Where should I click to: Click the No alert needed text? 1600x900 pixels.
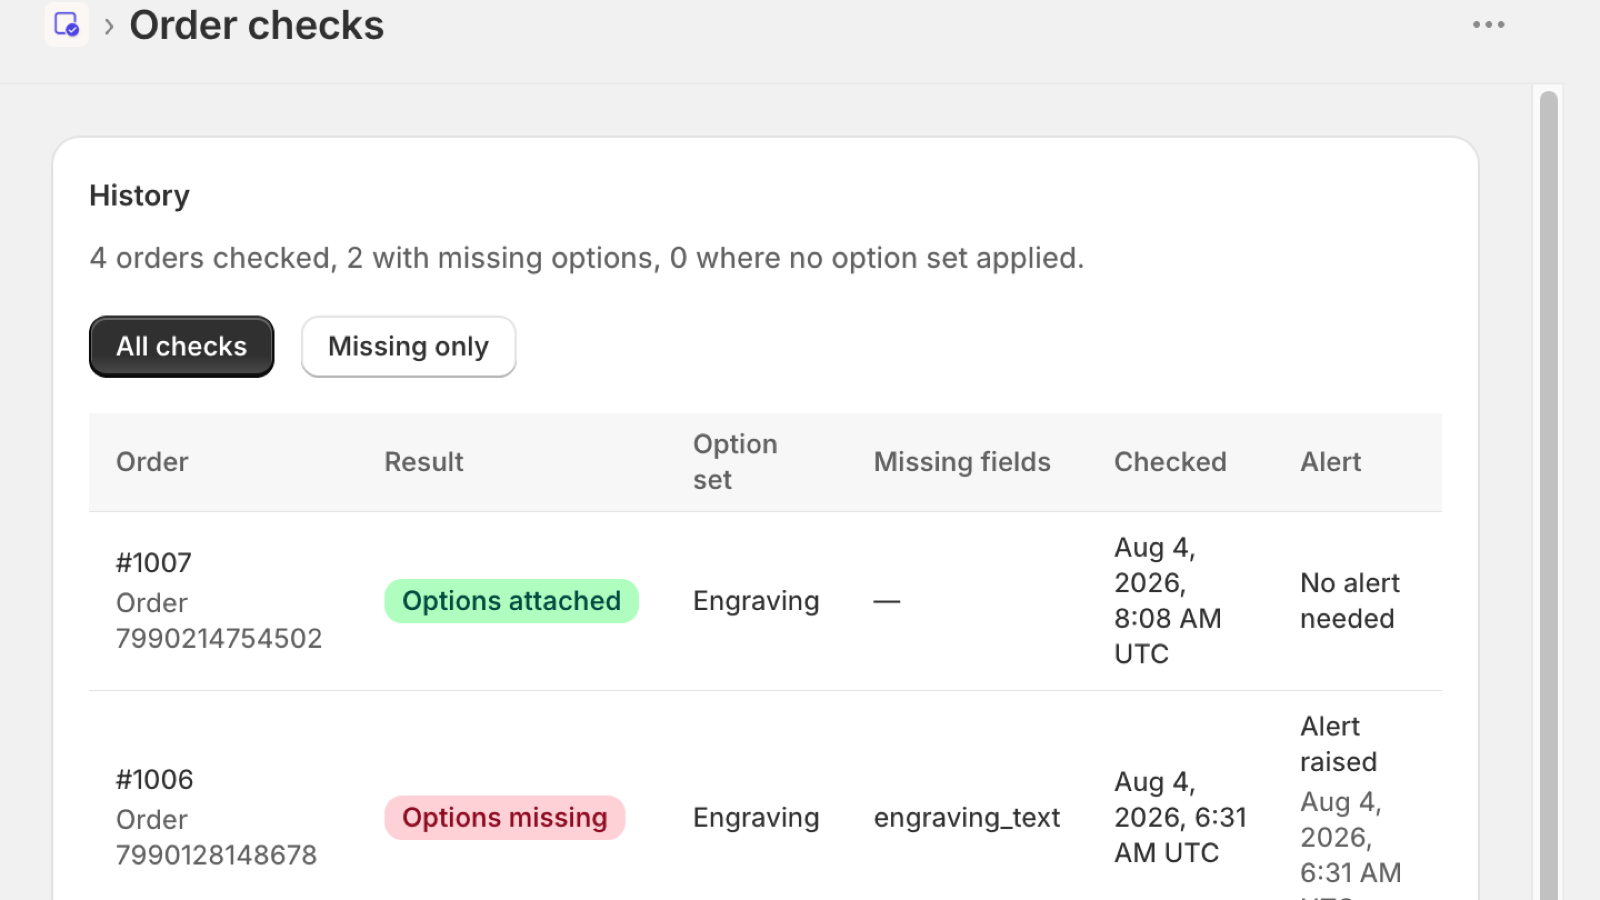(x=1349, y=601)
